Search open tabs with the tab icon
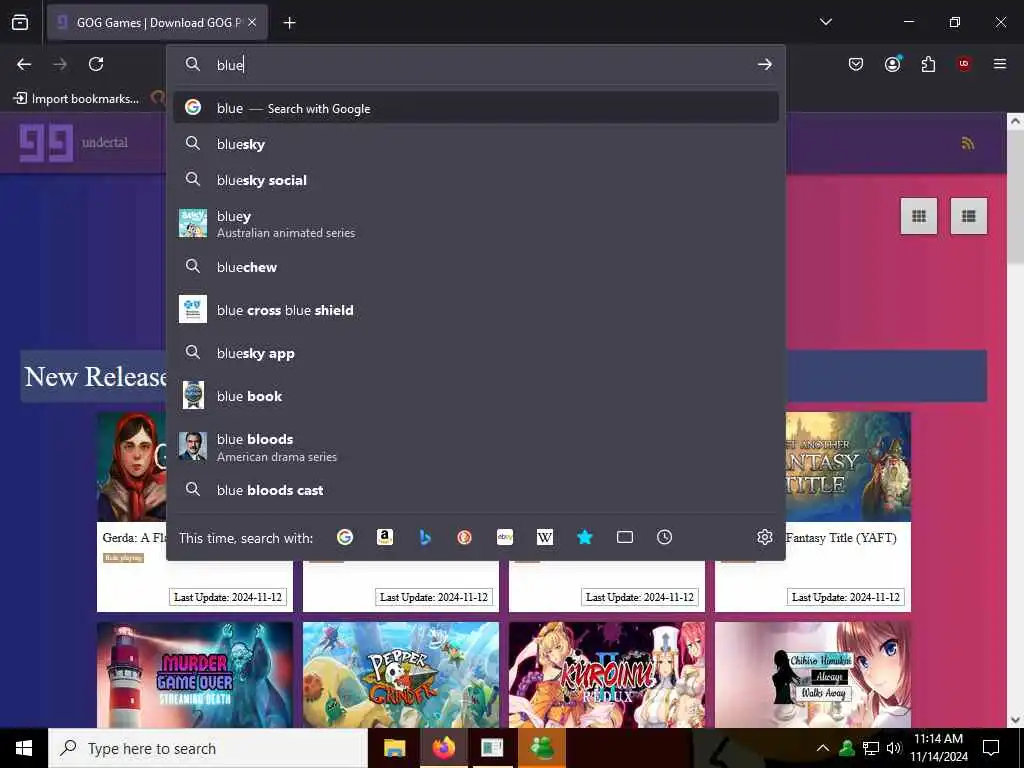This screenshot has width=1024, height=768. click(624, 537)
